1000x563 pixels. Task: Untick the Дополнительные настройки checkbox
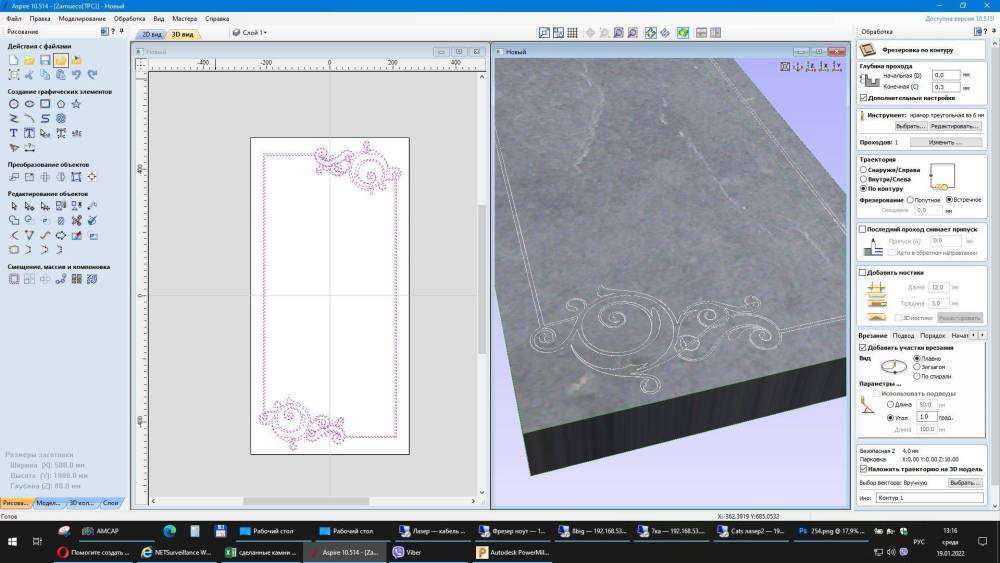864,98
